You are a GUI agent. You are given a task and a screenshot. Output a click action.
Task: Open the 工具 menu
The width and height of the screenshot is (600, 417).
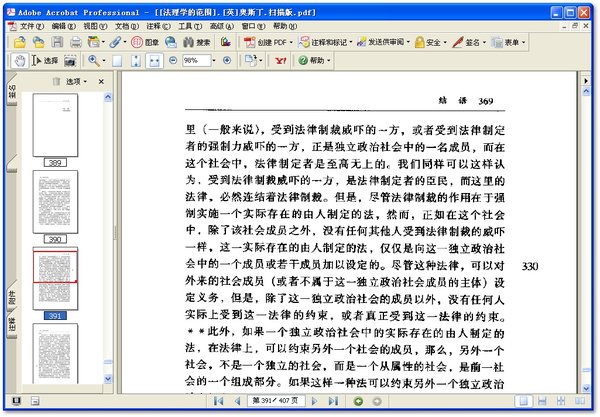(190, 26)
